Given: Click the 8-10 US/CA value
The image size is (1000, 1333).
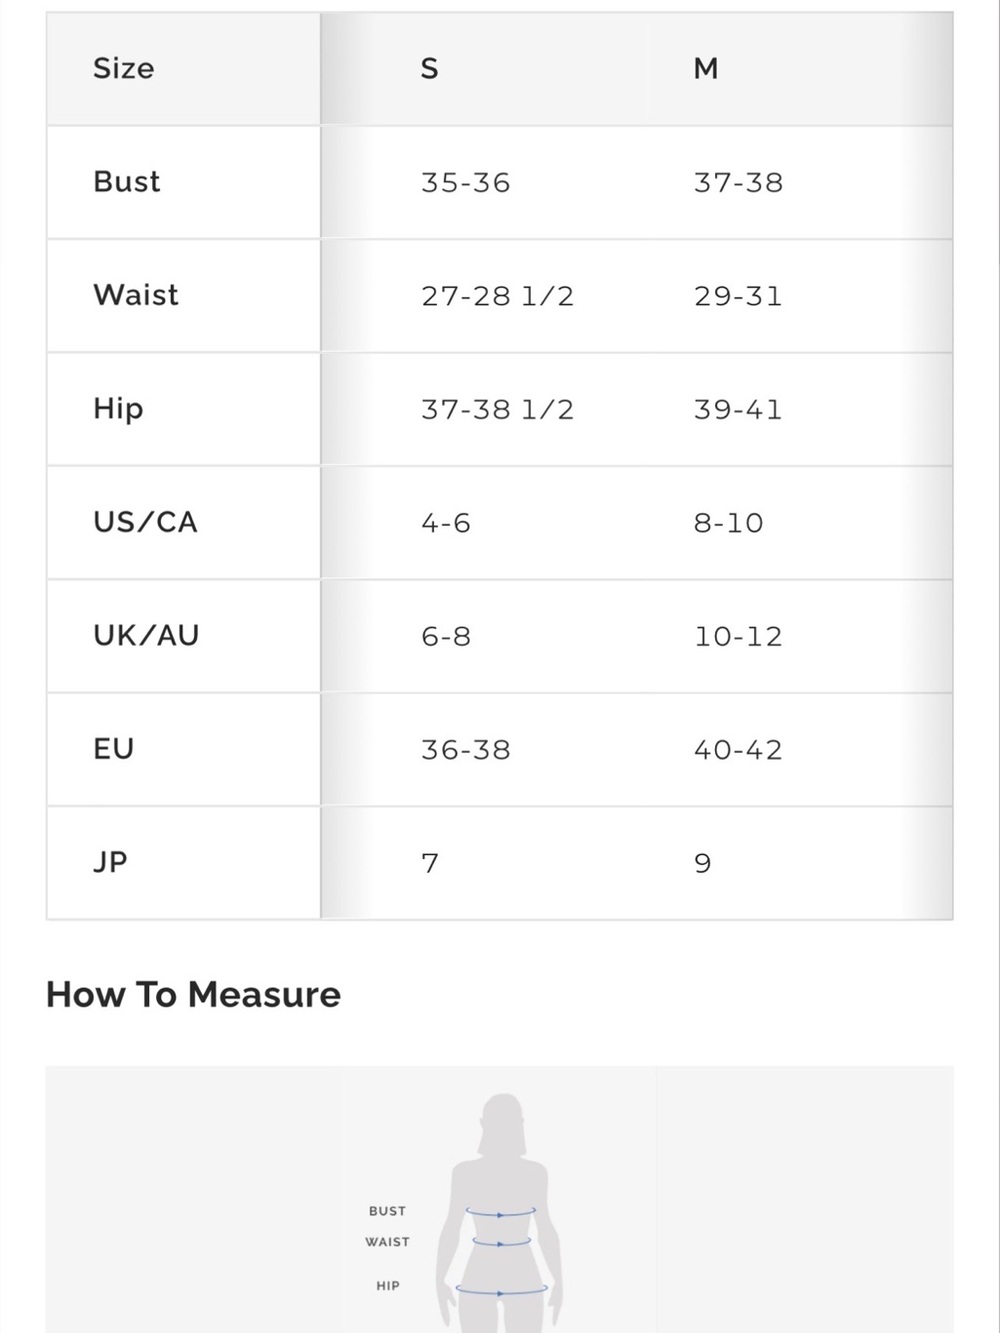Looking at the screenshot, I should (728, 523).
